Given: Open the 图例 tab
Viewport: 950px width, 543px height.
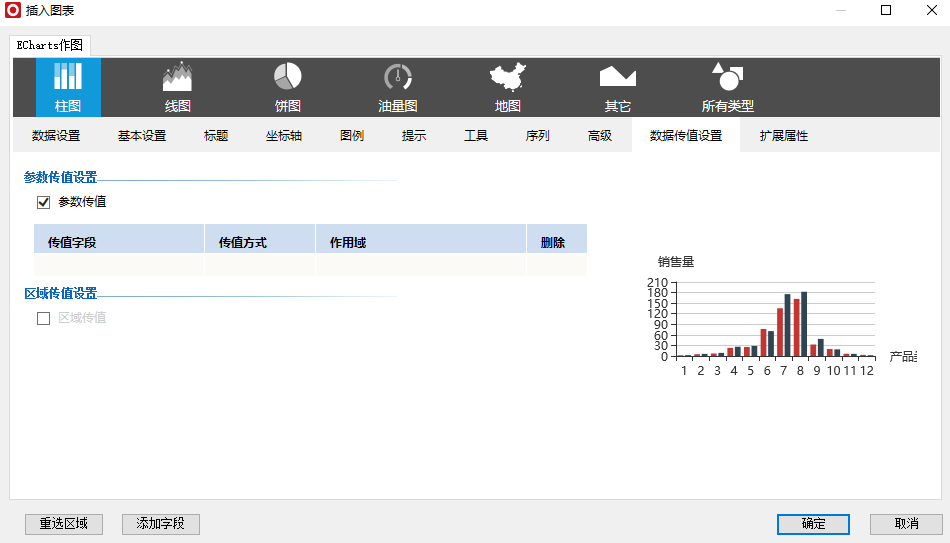Looking at the screenshot, I should pos(351,135).
